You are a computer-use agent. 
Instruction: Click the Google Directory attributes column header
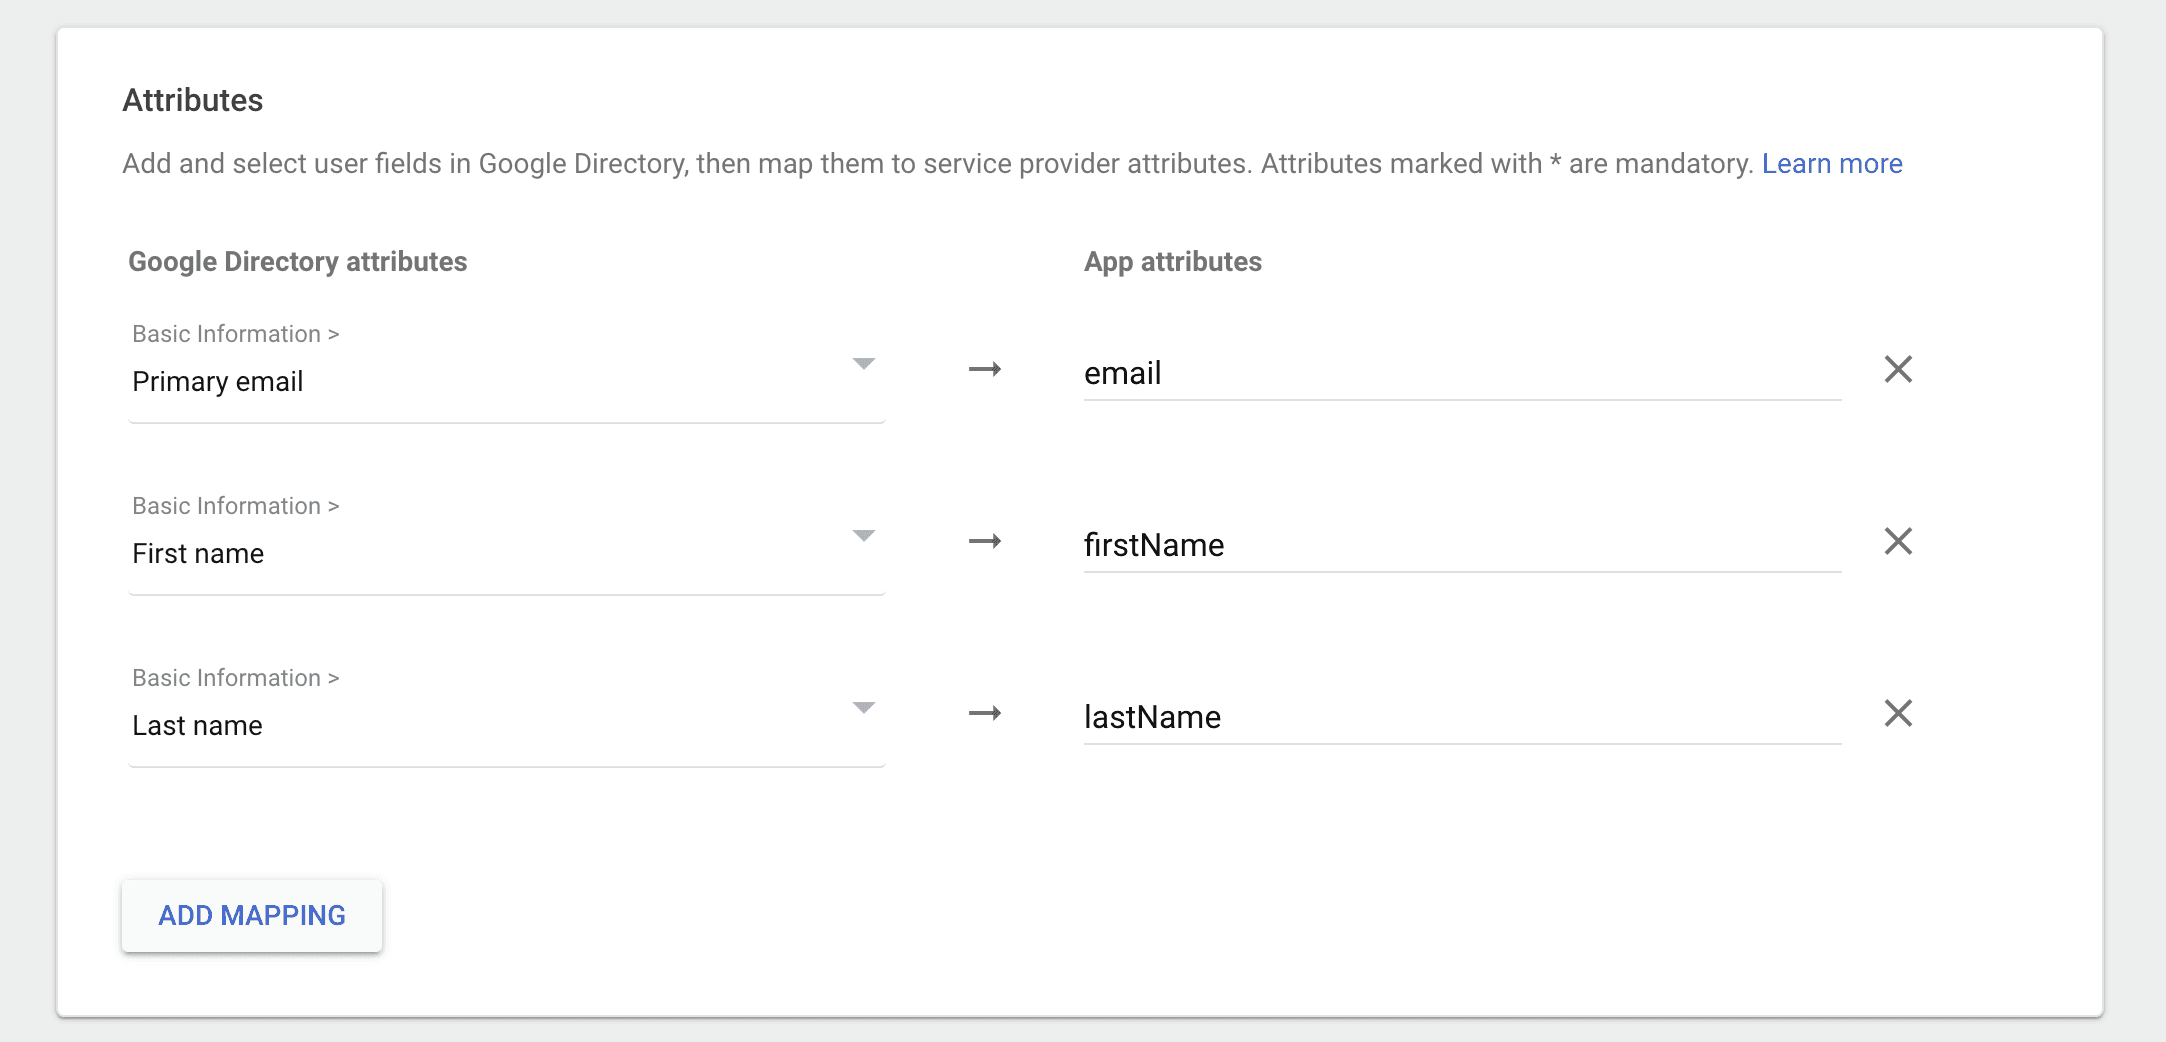(297, 262)
